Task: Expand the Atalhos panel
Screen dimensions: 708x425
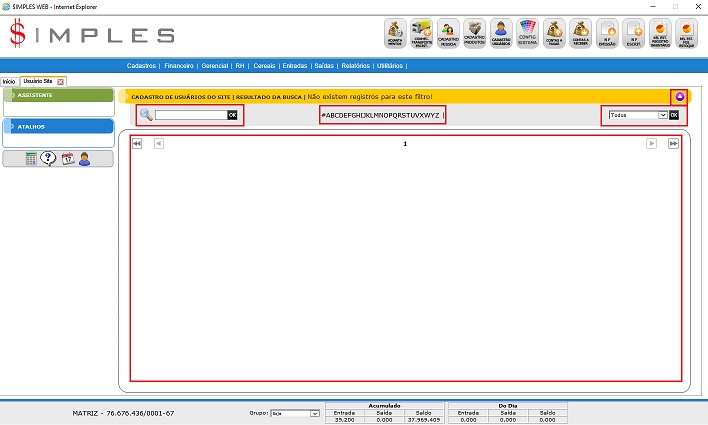Action: click(x=58, y=127)
